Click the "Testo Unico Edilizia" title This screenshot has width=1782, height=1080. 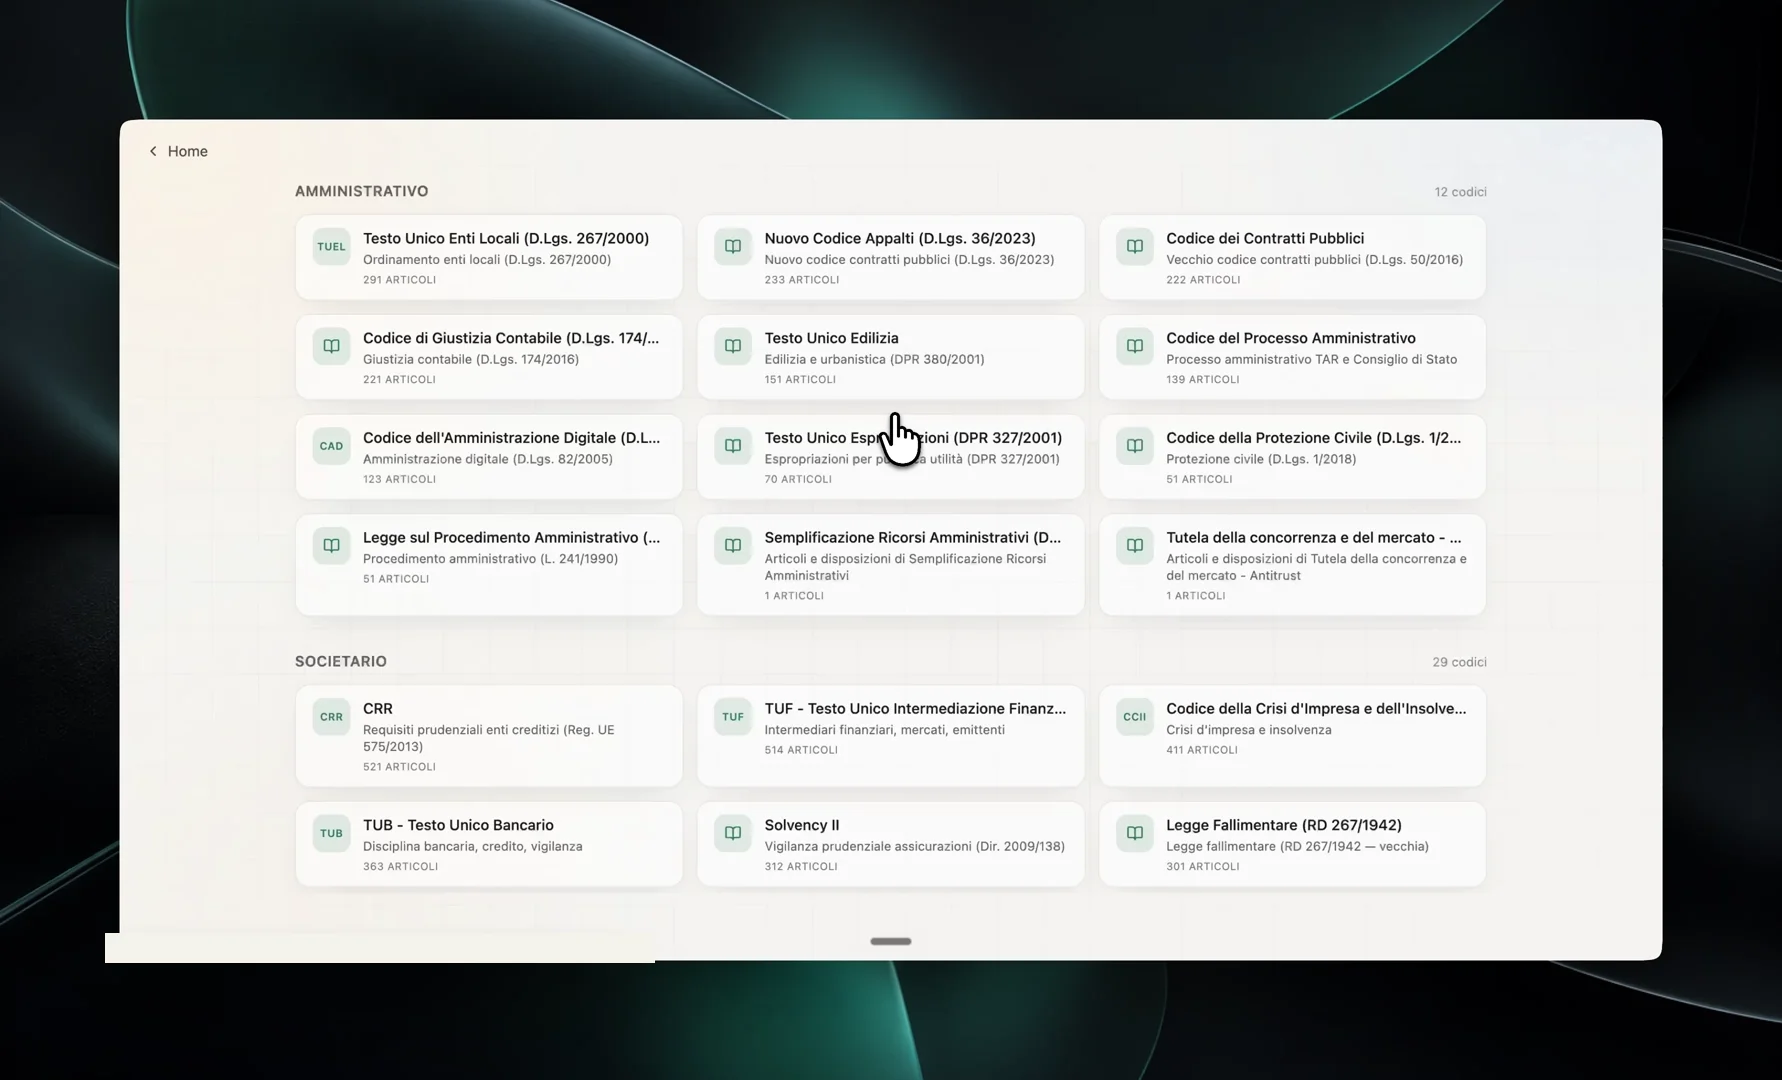click(832, 339)
